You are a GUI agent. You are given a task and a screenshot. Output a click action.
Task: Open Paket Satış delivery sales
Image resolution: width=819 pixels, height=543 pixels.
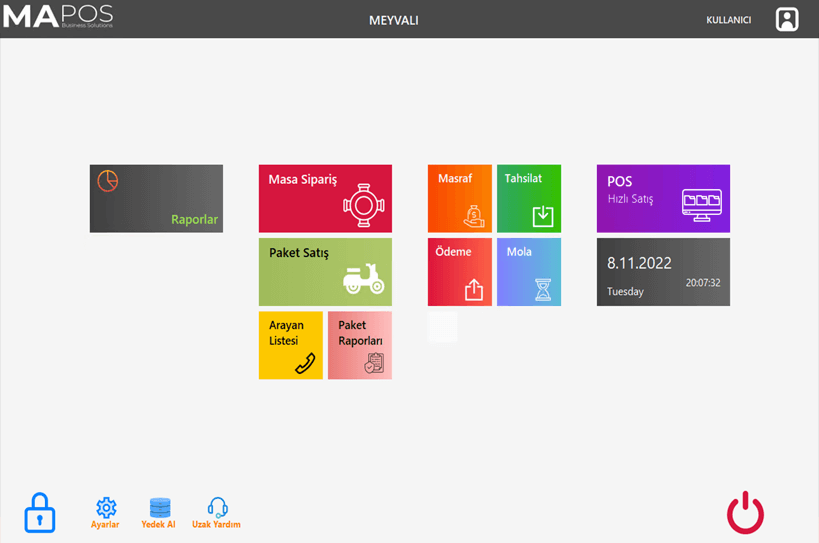point(325,271)
